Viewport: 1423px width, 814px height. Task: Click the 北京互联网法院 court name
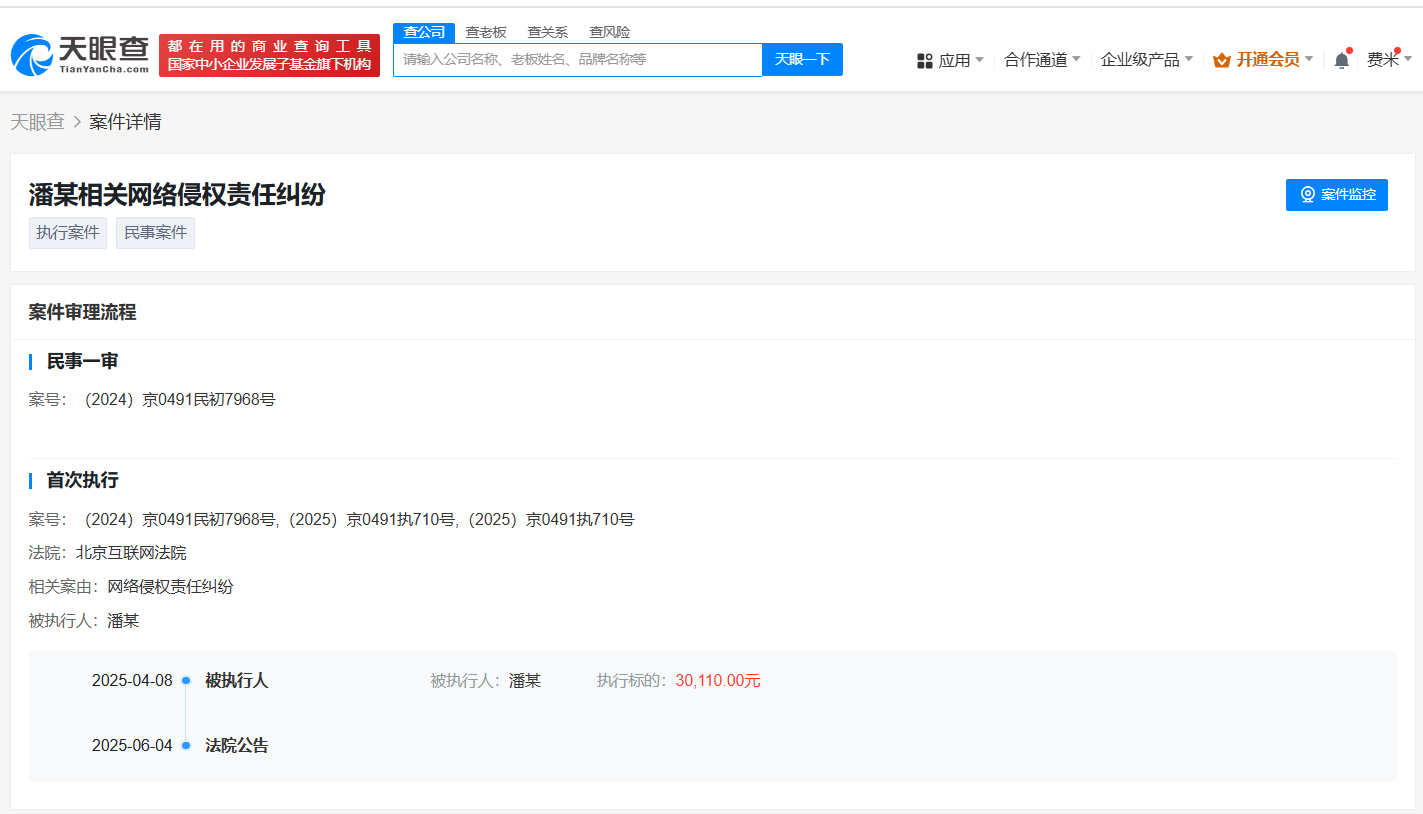point(131,553)
